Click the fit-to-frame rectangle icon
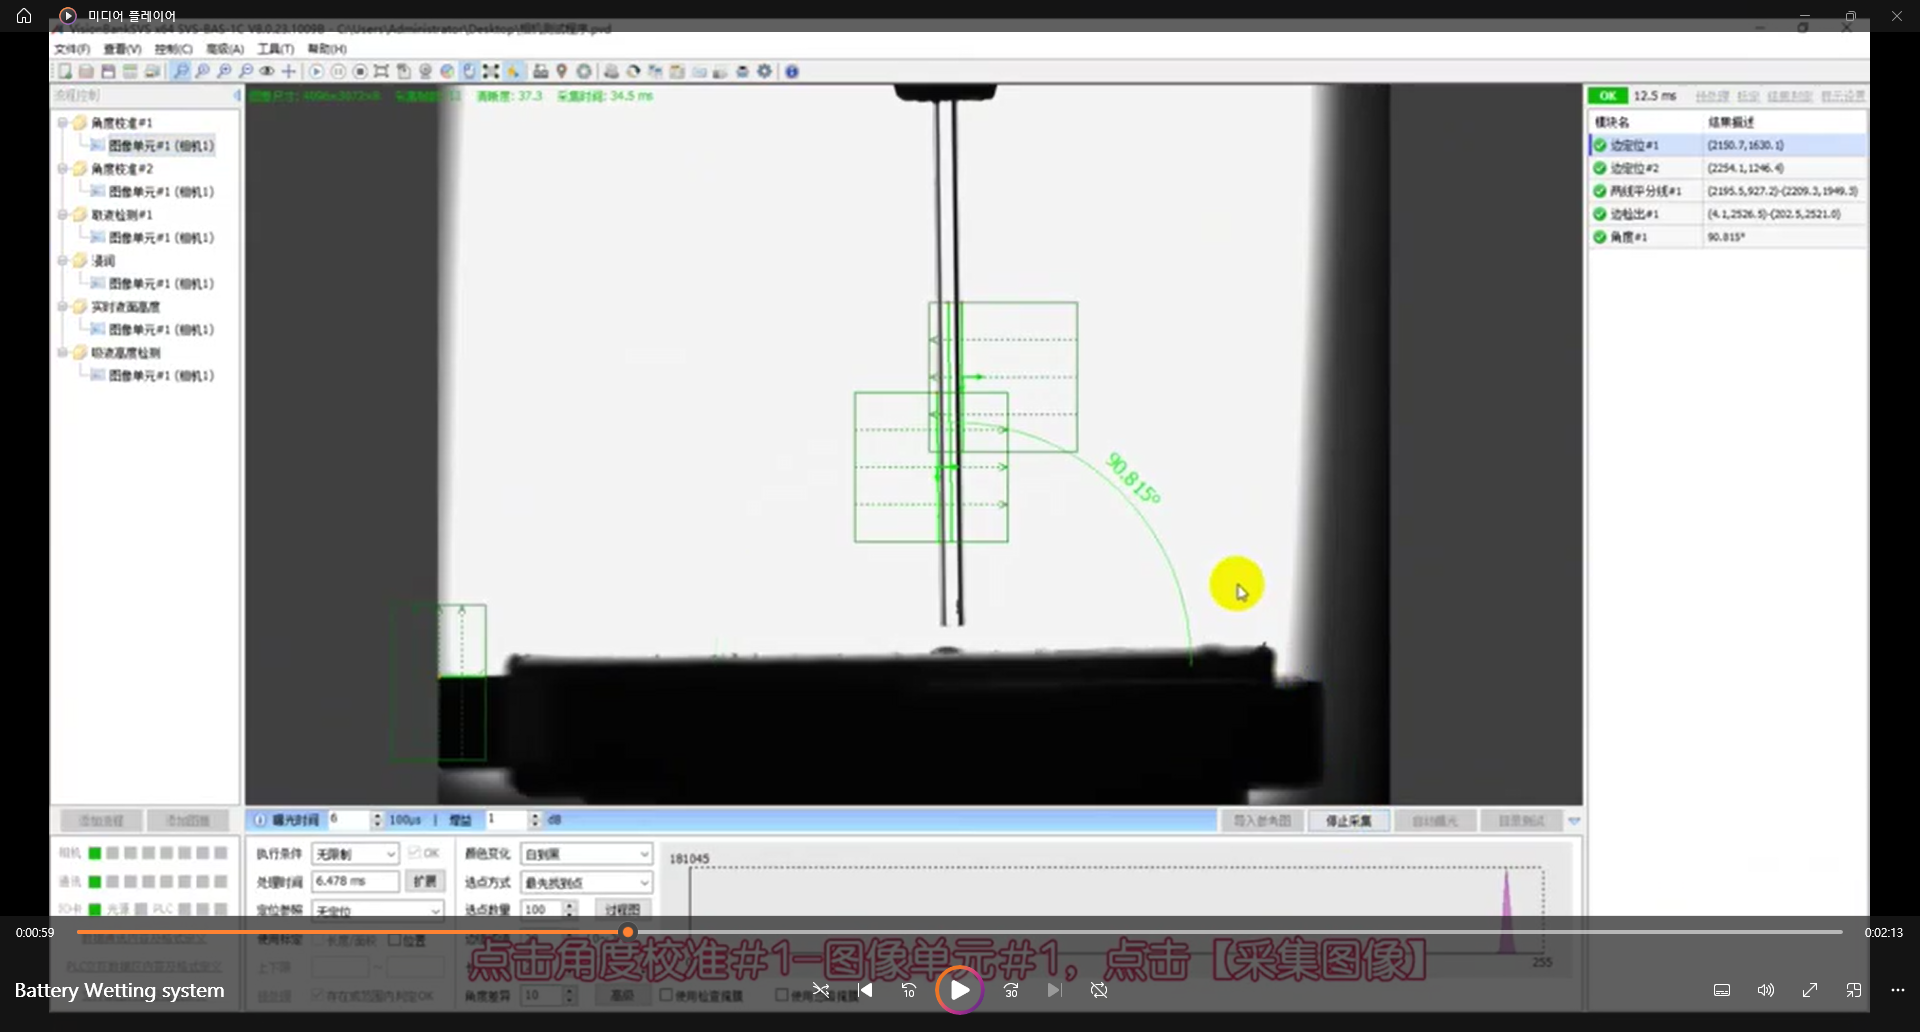1920x1032 pixels. [x=381, y=71]
